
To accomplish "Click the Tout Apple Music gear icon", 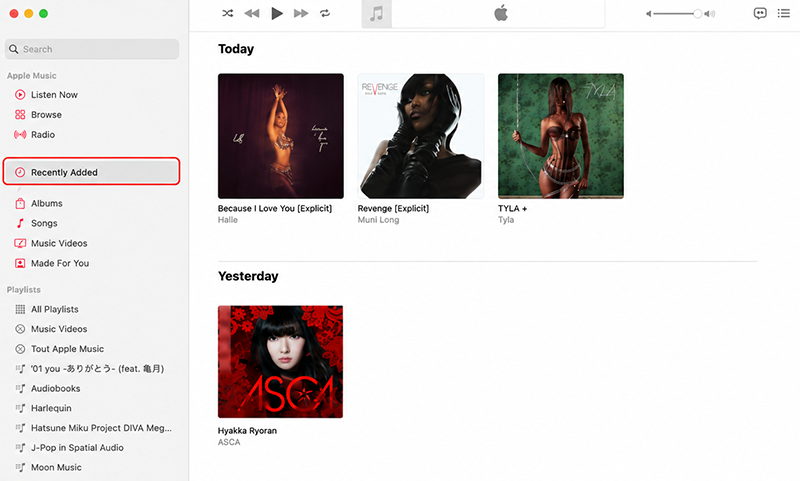I will click(x=20, y=349).
